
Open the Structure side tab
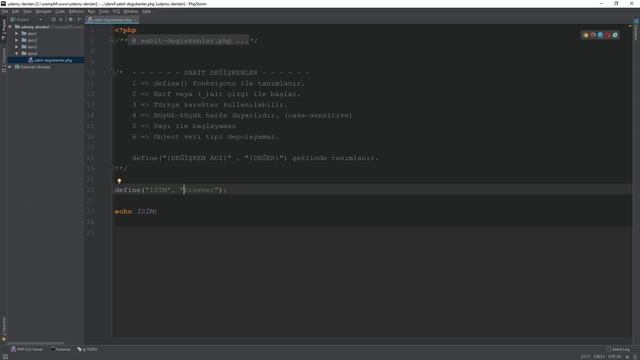(4, 60)
